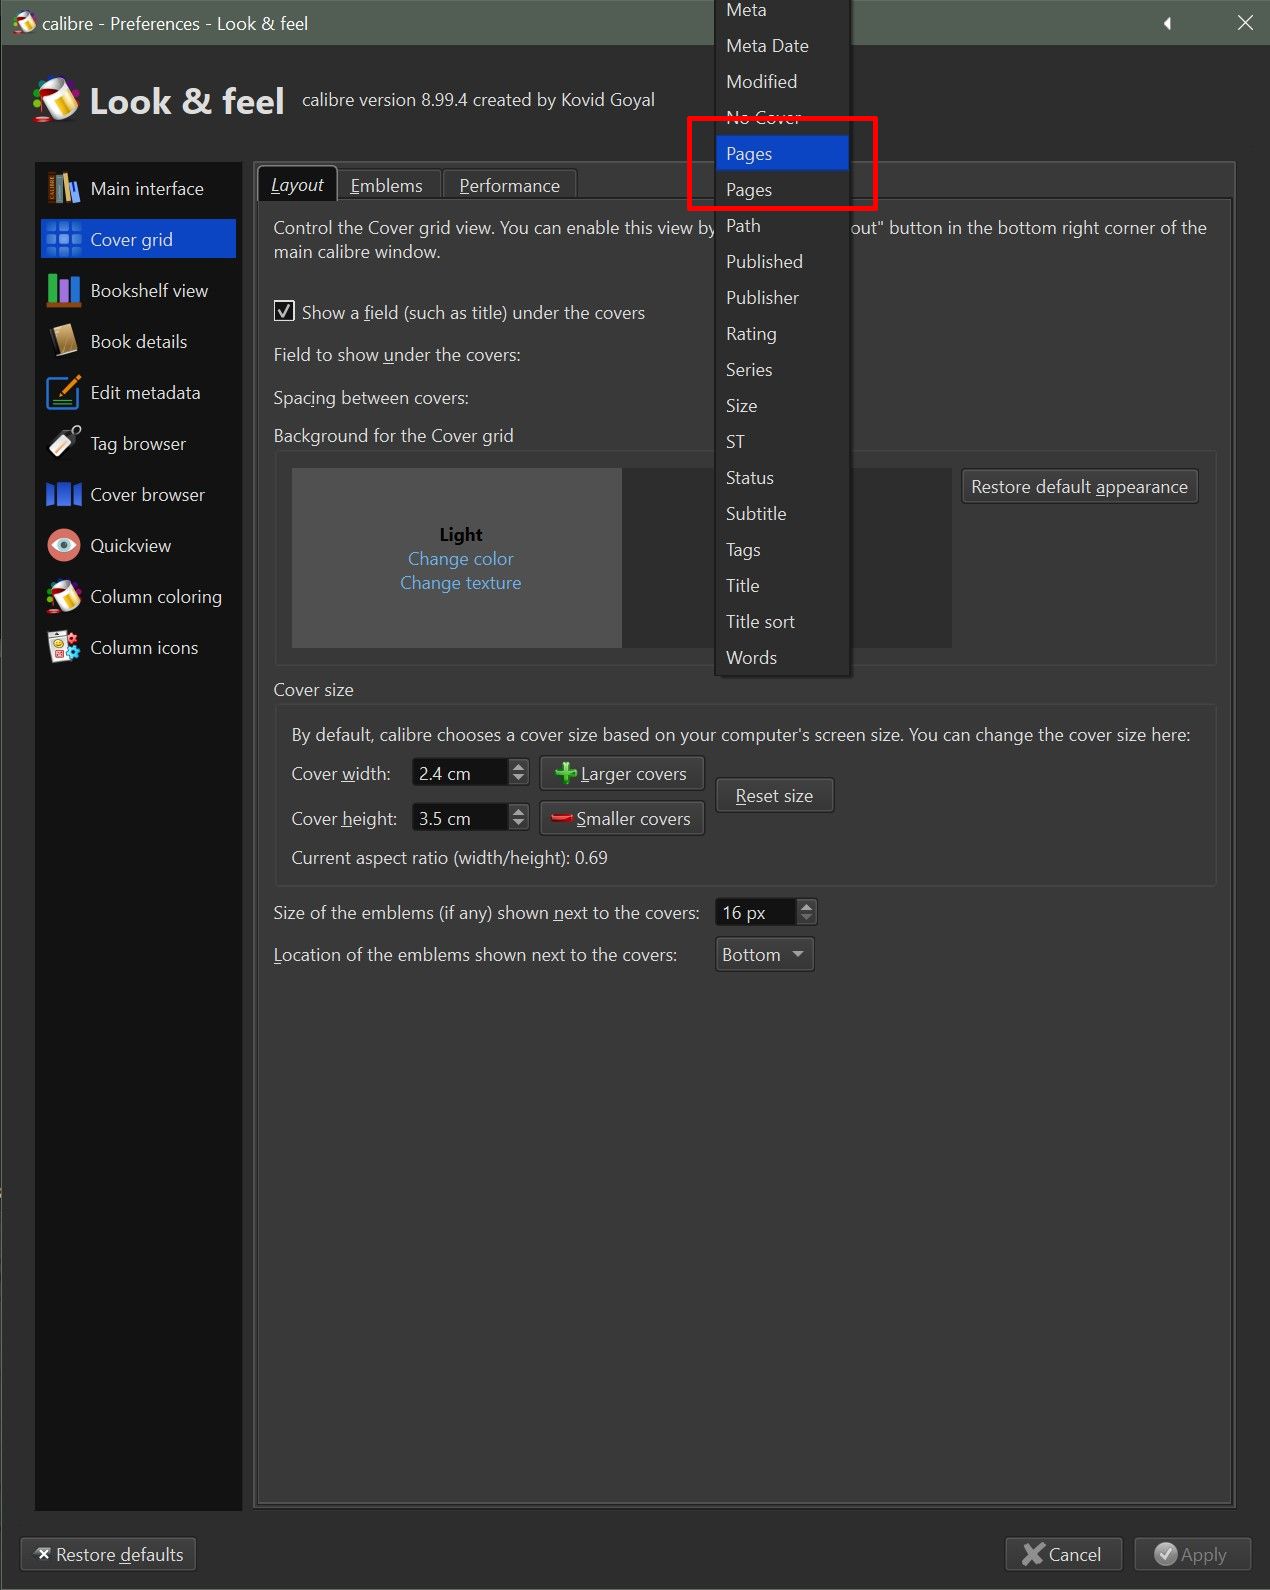The image size is (1270, 1590).
Task: Choose Tags from the field list
Action: pyautogui.click(x=782, y=550)
